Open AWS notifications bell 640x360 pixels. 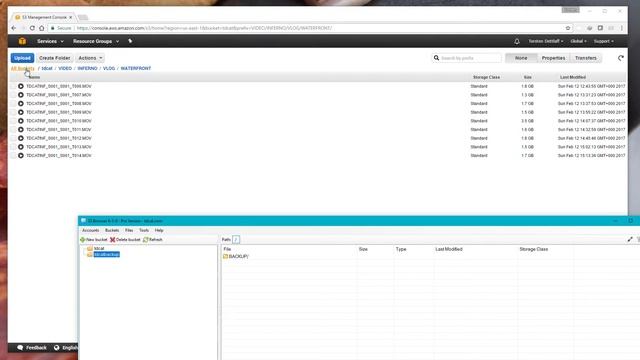517,41
